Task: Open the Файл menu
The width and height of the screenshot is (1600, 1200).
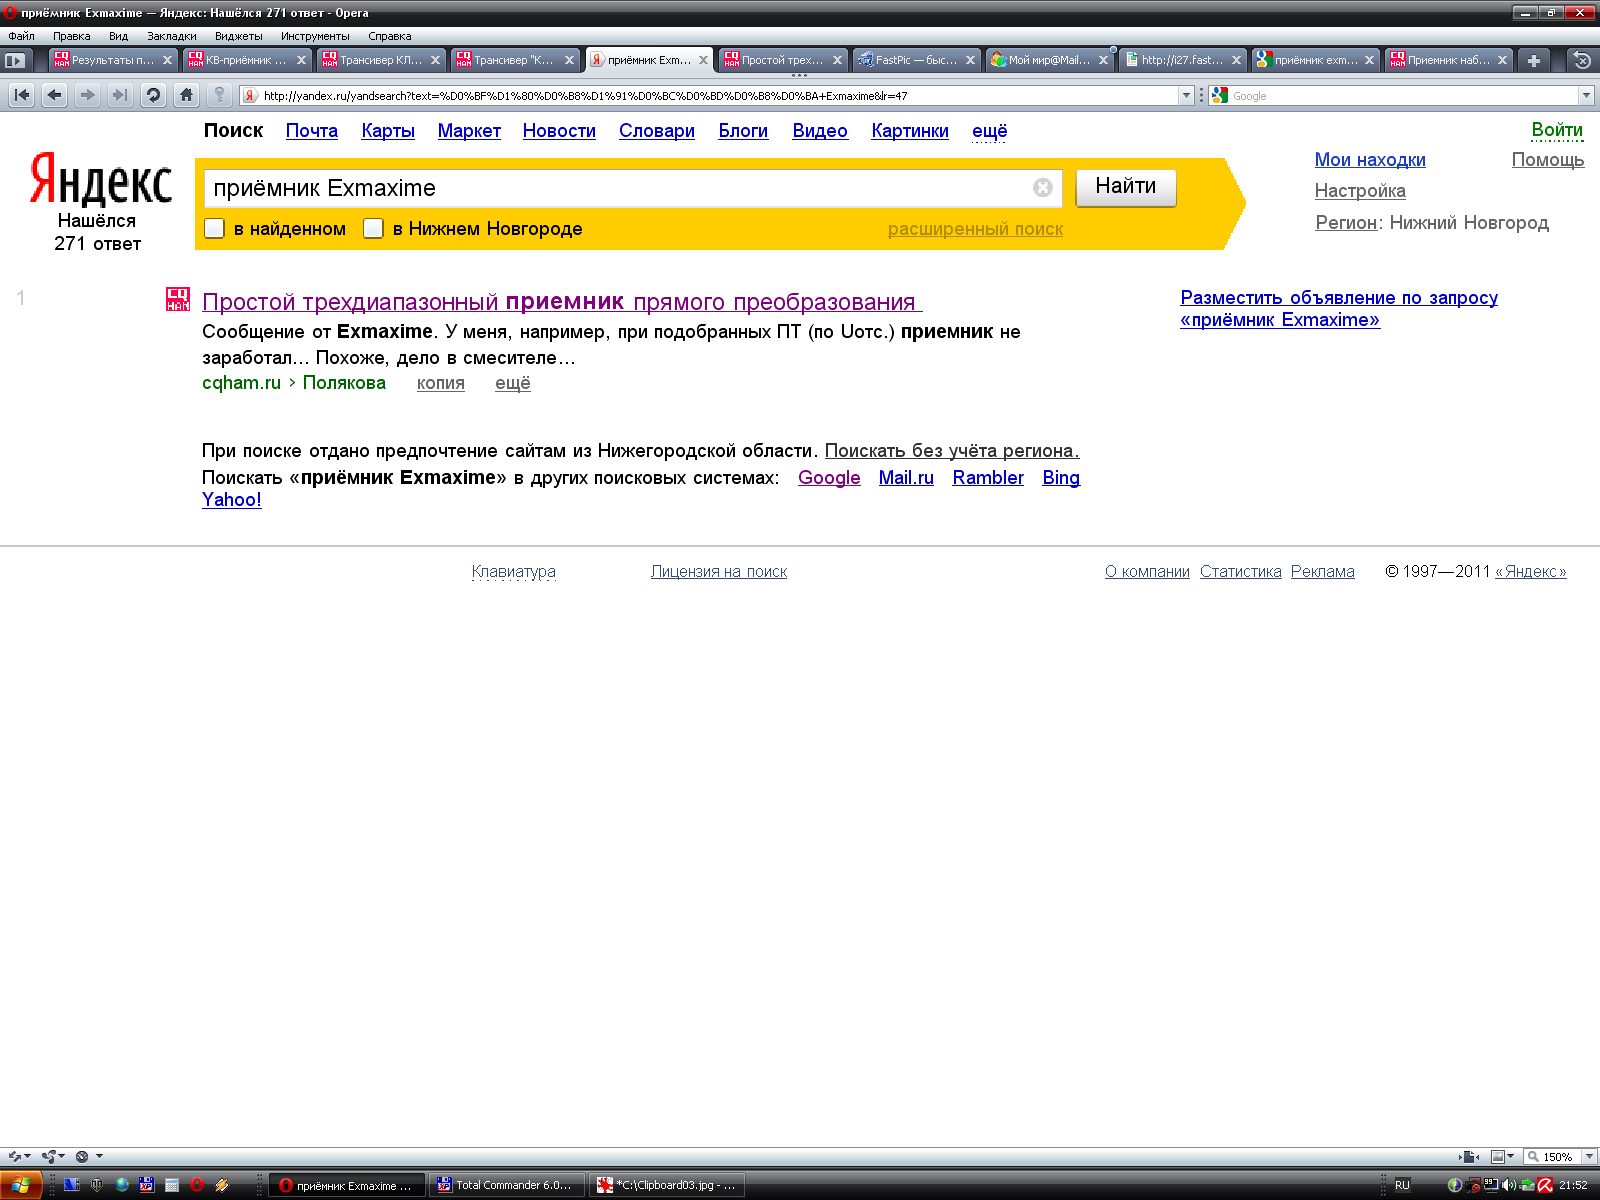Action: 21,36
